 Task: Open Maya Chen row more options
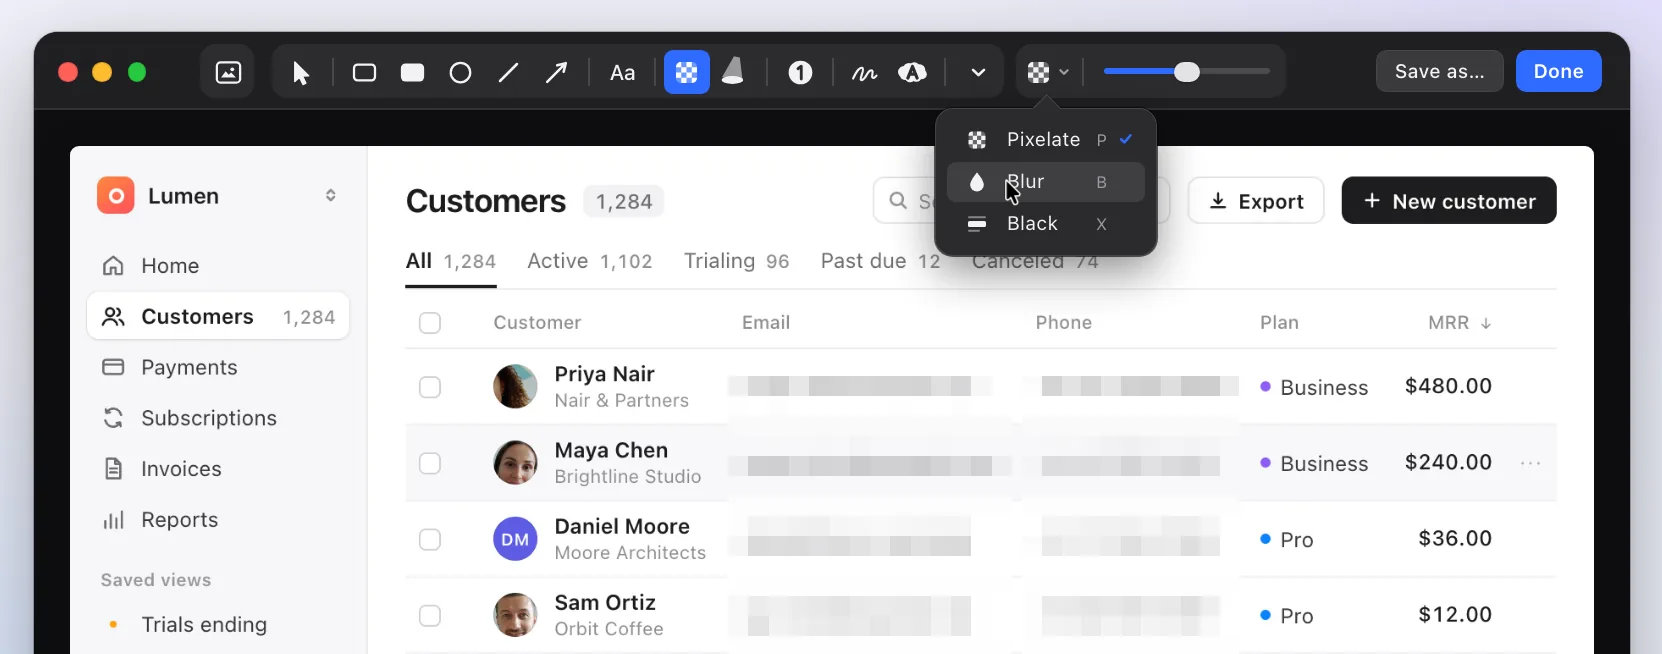1530,463
